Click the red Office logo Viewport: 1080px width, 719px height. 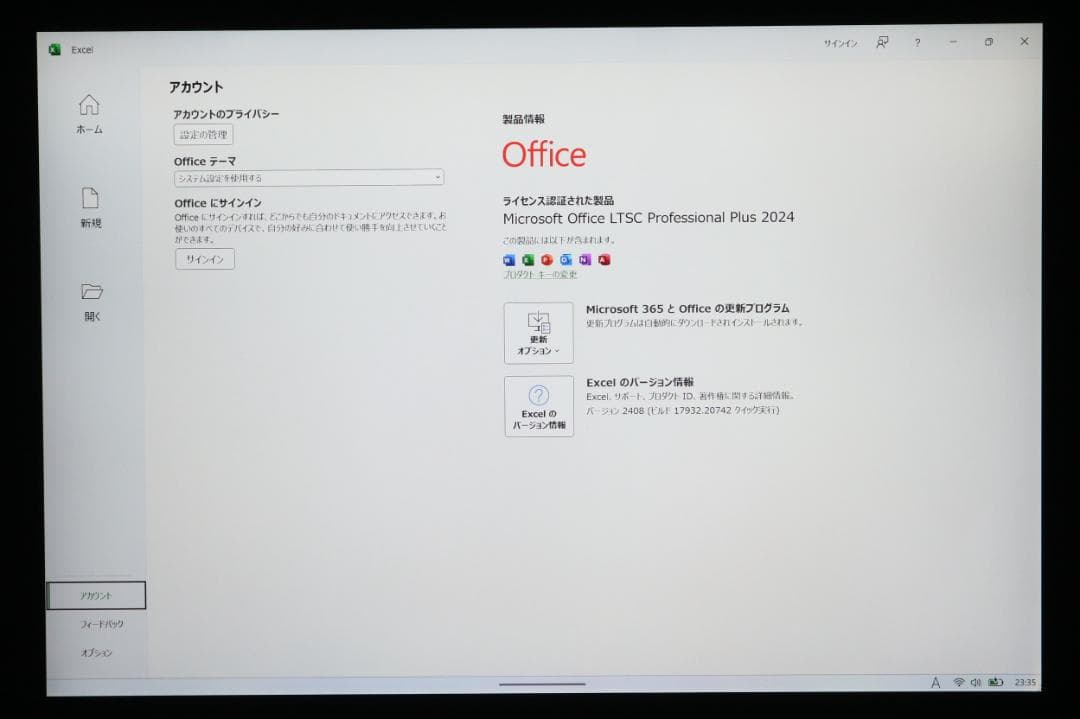click(x=544, y=154)
